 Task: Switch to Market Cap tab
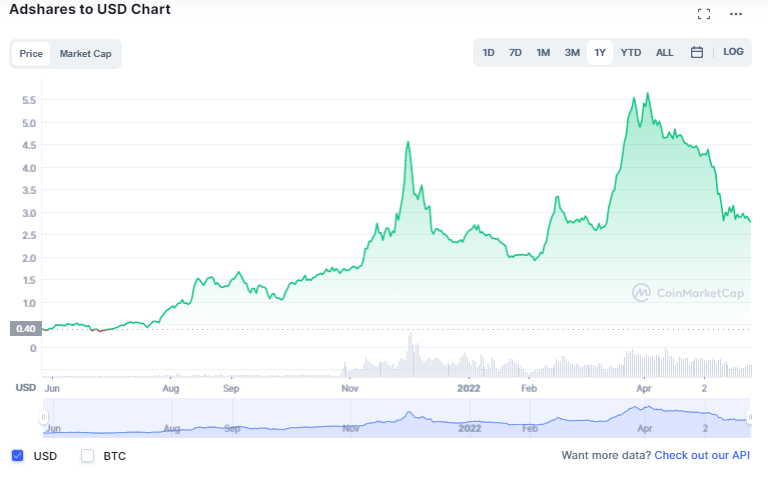pos(85,54)
